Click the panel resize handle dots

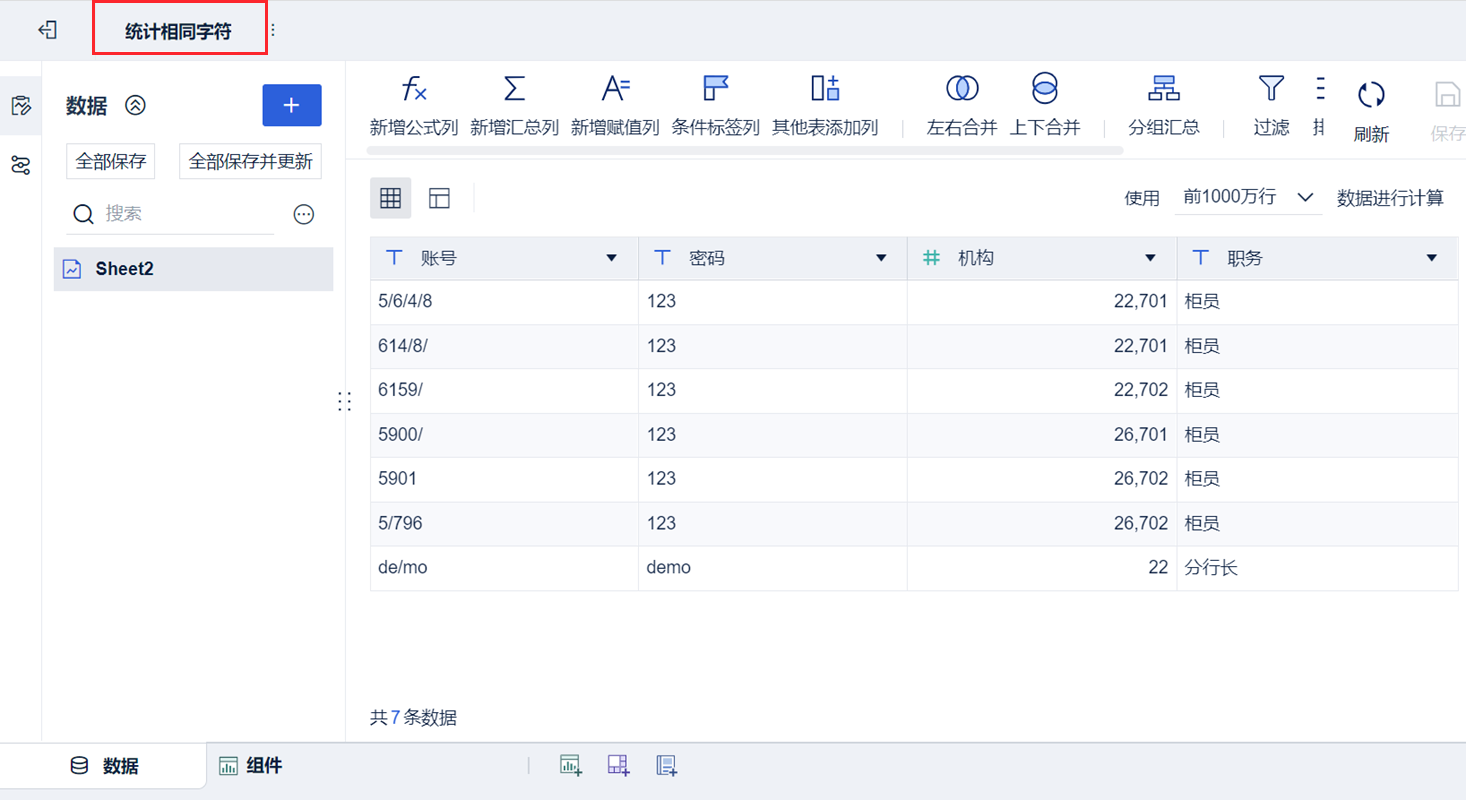pos(345,402)
